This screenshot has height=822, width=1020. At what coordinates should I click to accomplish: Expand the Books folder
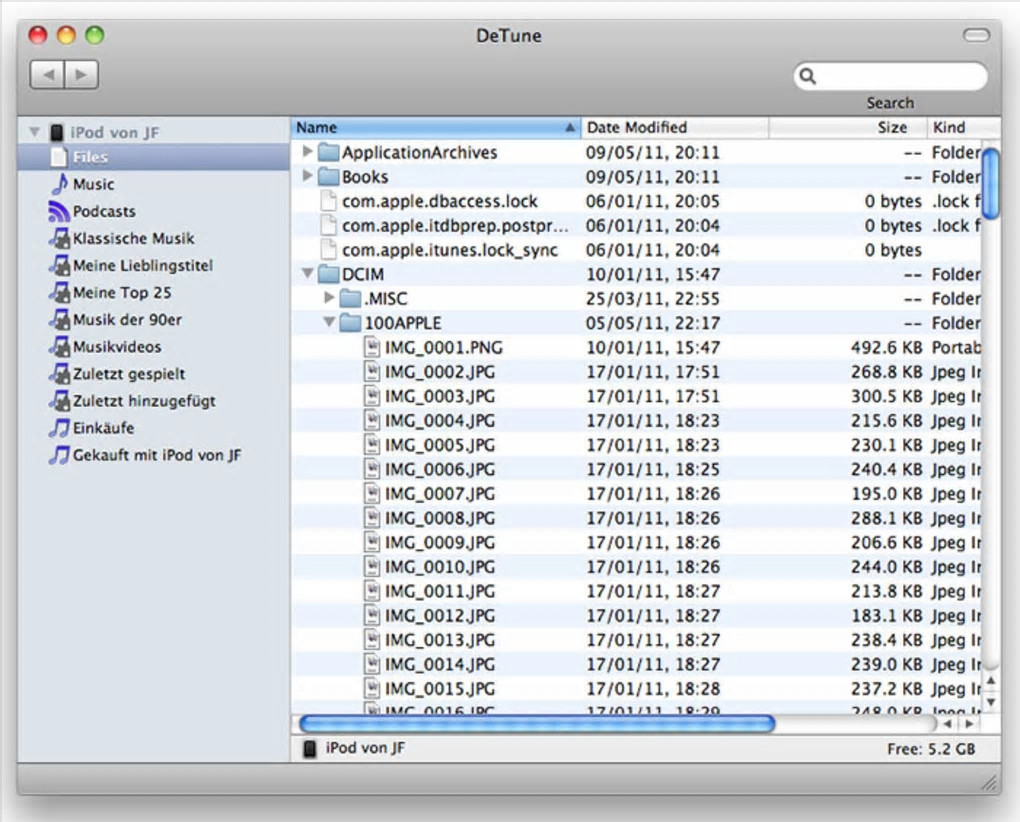tap(308, 176)
